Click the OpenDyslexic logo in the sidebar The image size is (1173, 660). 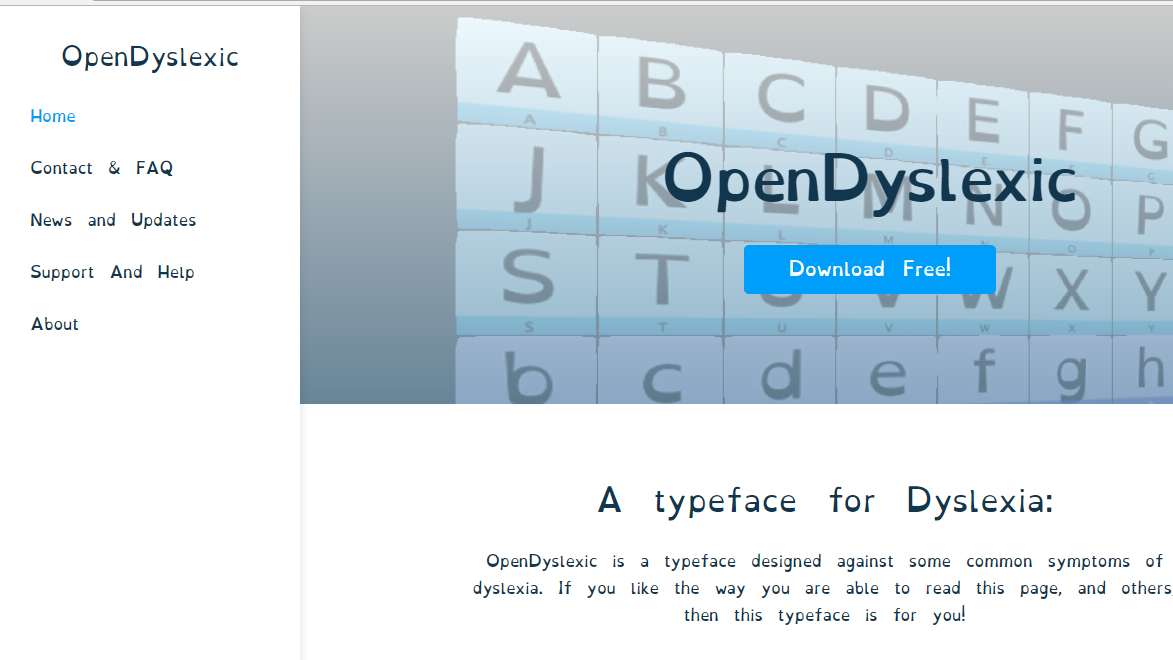tap(150, 57)
